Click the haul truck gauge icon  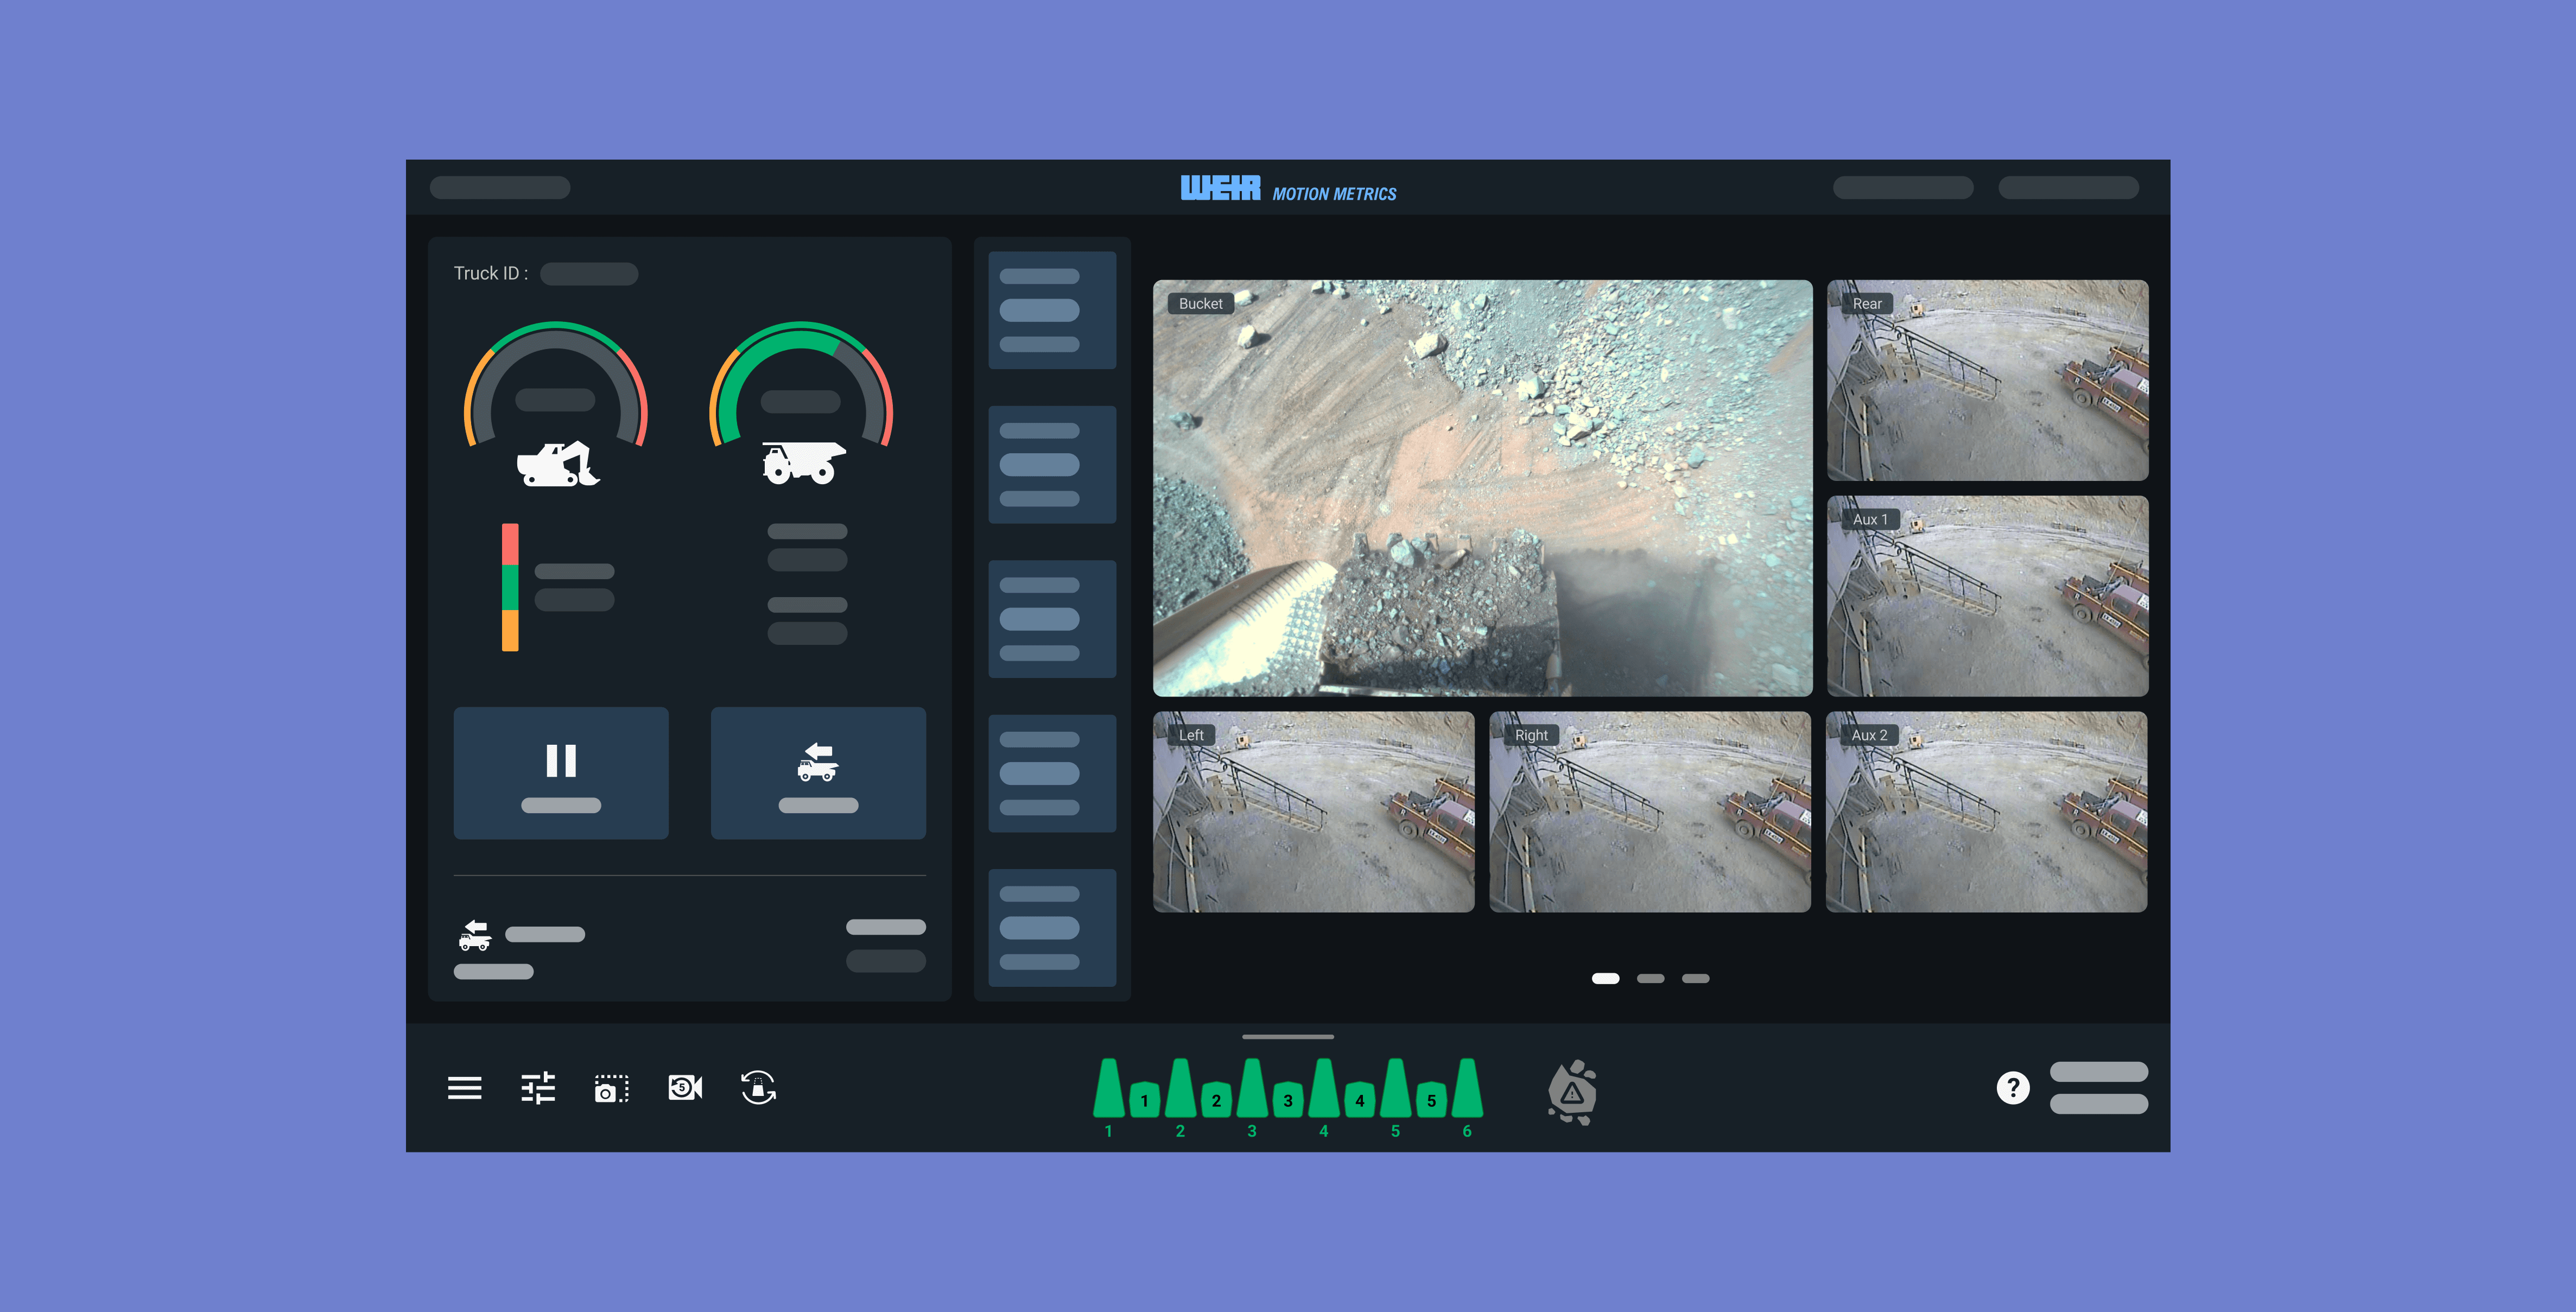coord(803,463)
